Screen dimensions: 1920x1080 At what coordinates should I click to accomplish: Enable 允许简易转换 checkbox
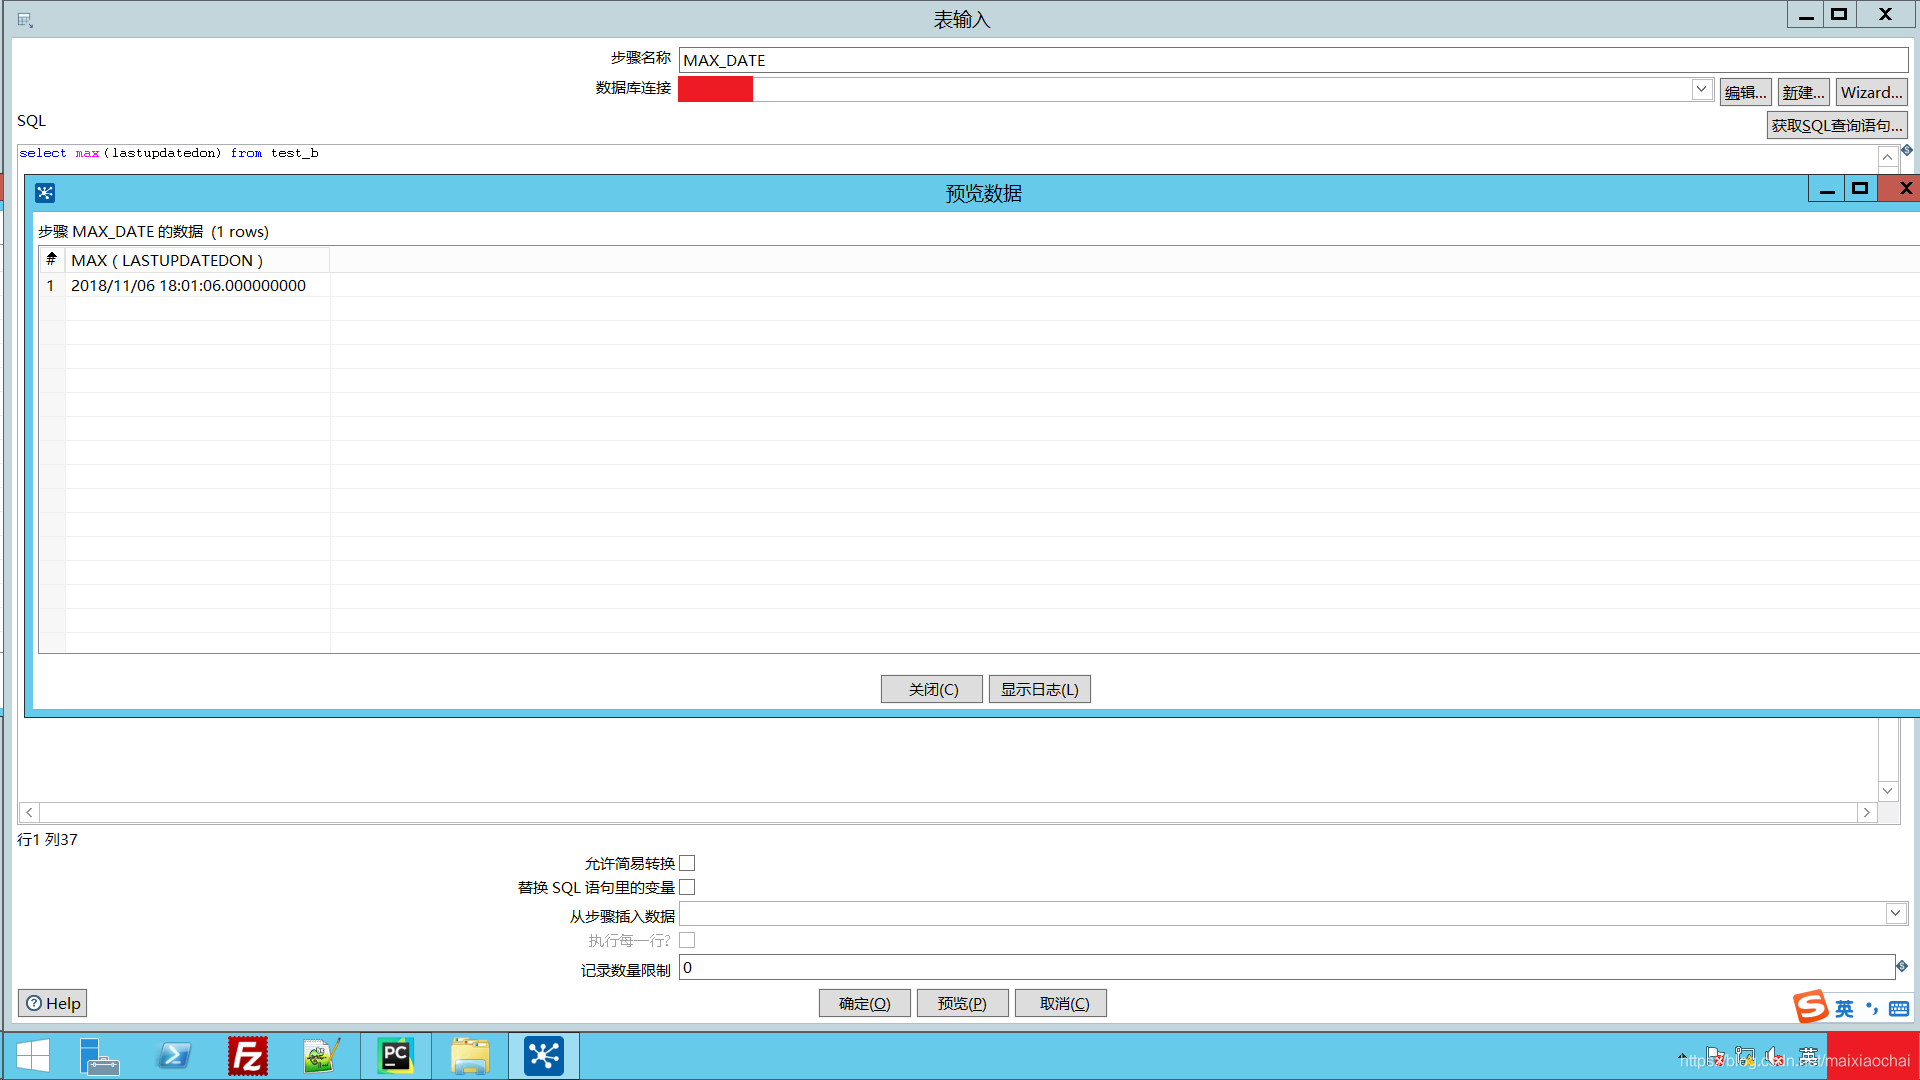click(x=687, y=863)
